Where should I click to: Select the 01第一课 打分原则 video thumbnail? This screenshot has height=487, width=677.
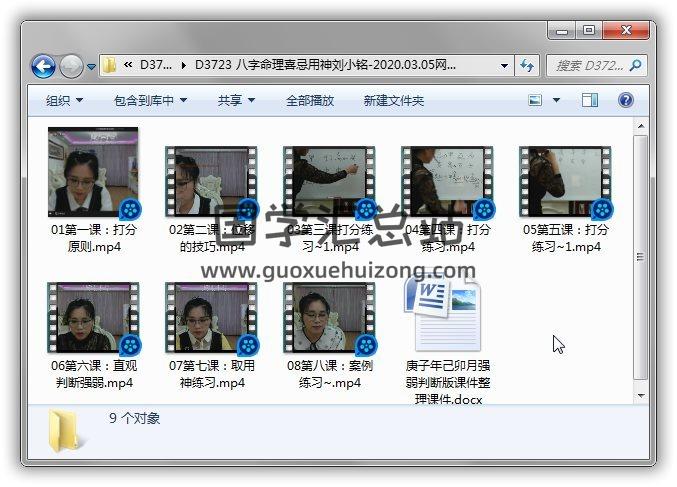tap(93, 172)
